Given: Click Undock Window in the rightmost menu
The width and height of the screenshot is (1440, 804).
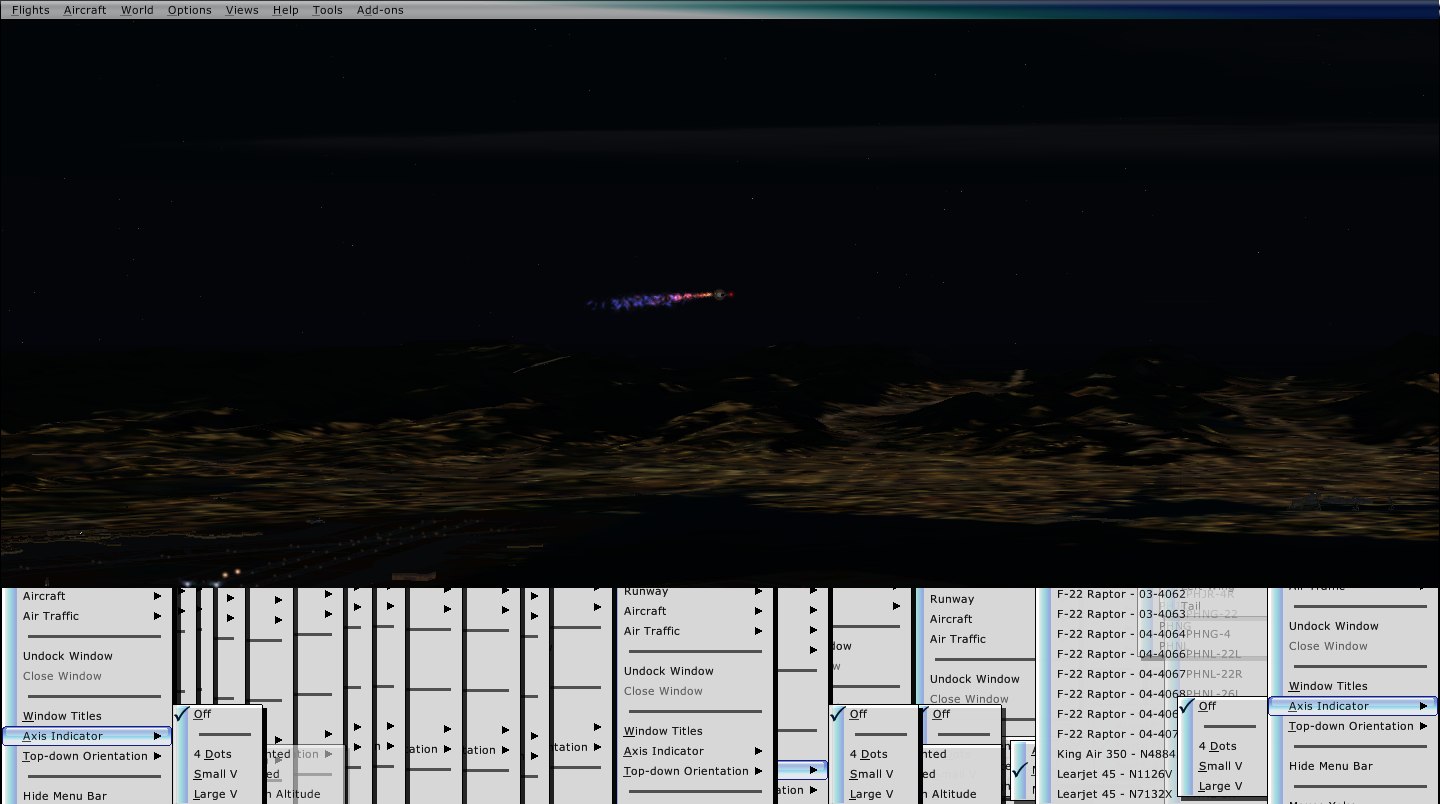Looking at the screenshot, I should coord(1333,626).
